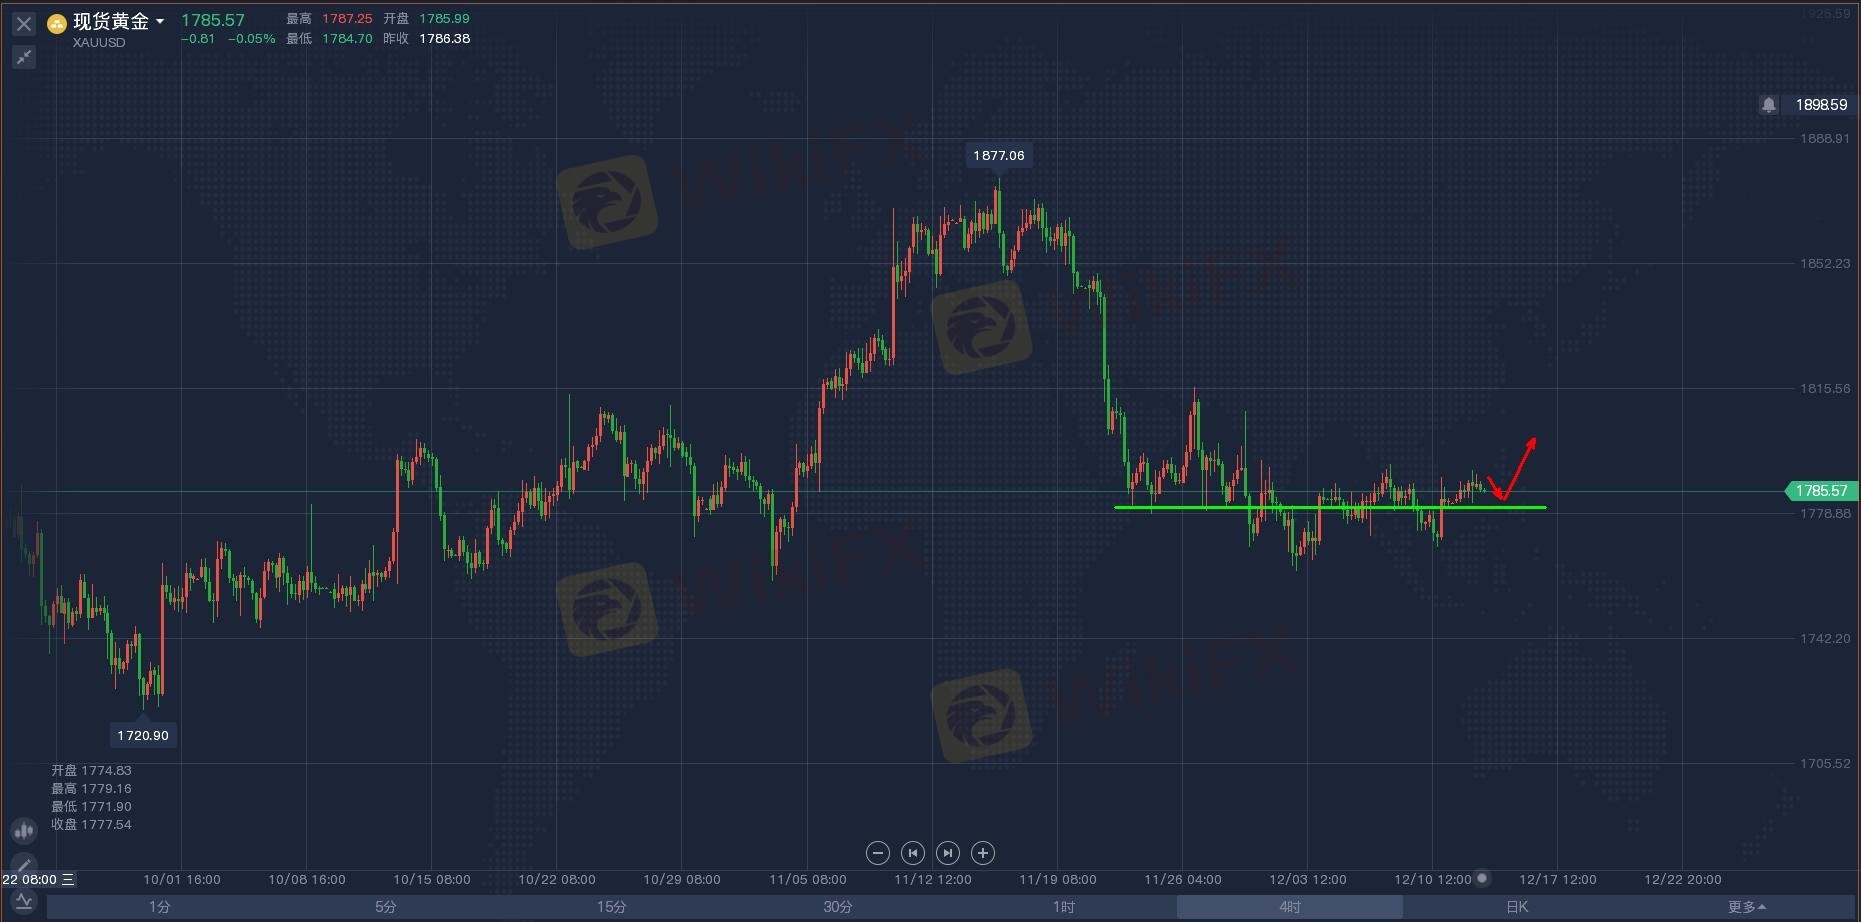Click the timeline dot near 12/10 12:00
The height and width of the screenshot is (922, 1861).
point(1482,878)
